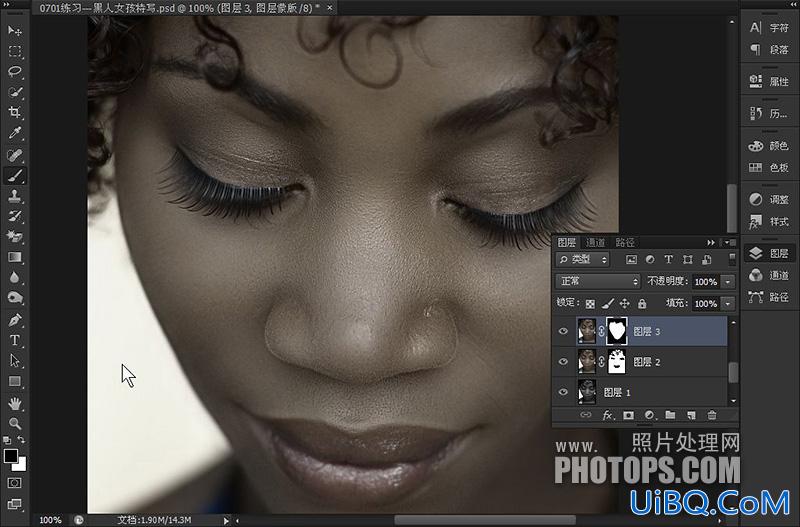Viewport: 800px width, 527px height.
Task: Open the 字符 character panel
Action: [x=769, y=28]
